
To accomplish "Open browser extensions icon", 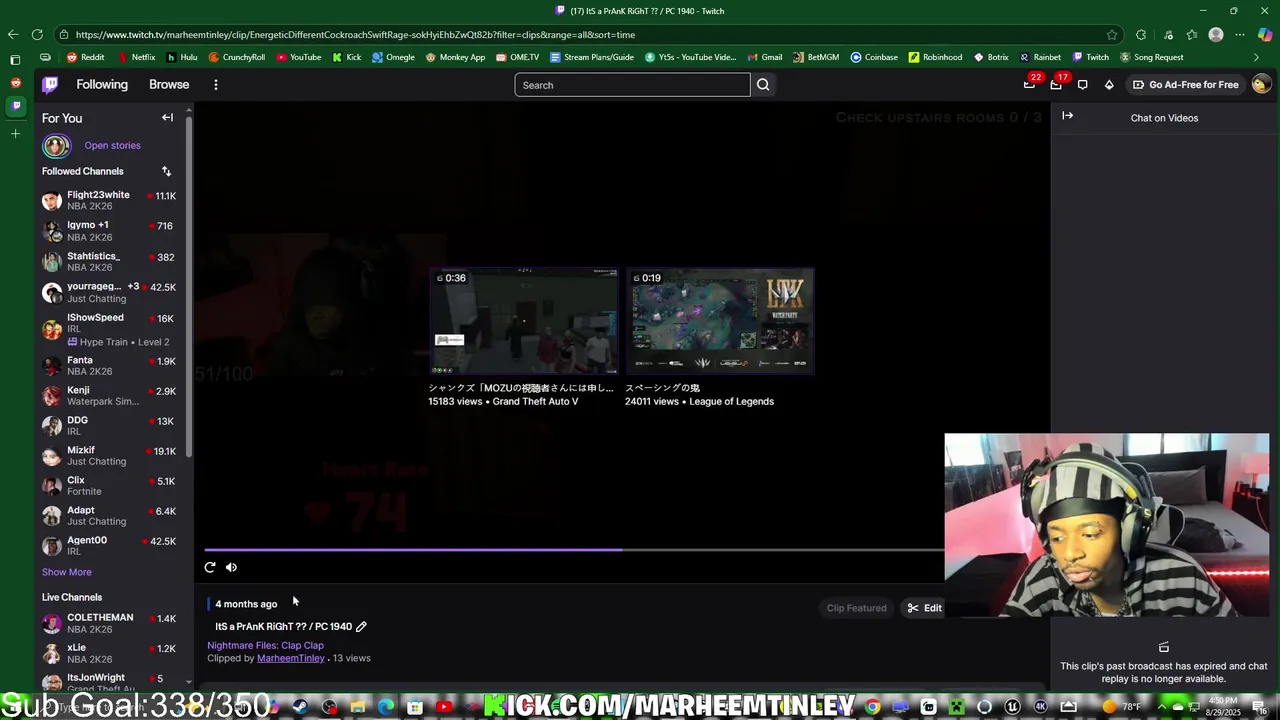I will 1141,35.
